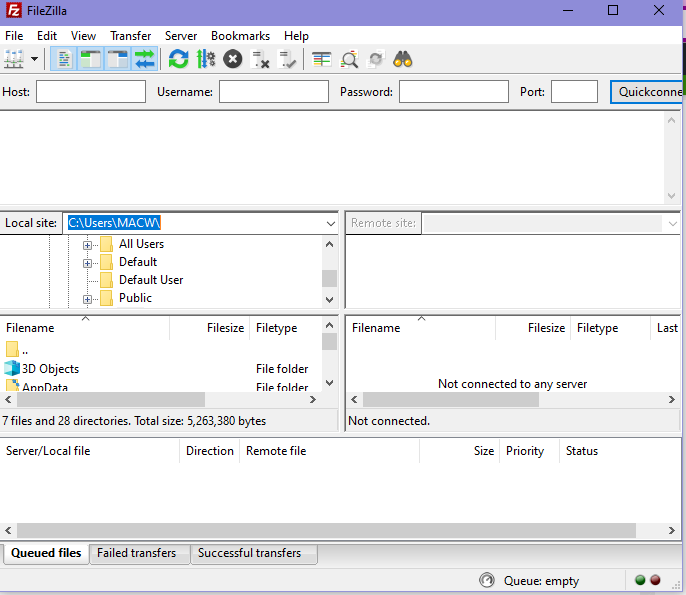The height and width of the screenshot is (595, 686).
Task: Open the directory listing filters dialog
Action: [322, 59]
